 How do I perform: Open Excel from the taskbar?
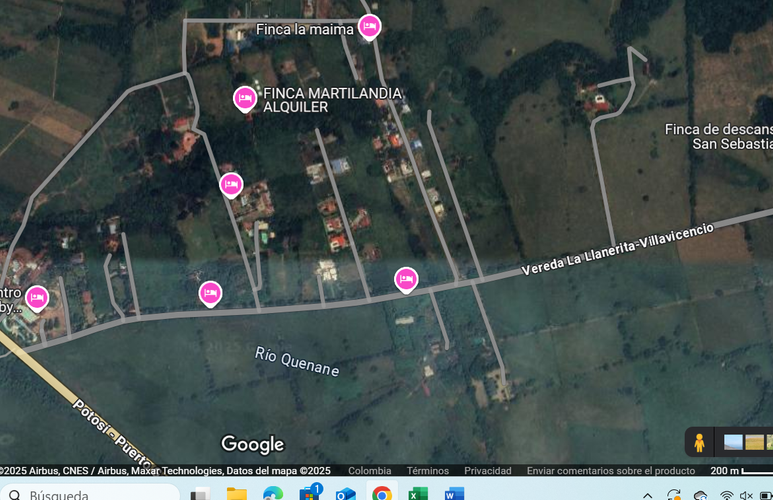418,494
